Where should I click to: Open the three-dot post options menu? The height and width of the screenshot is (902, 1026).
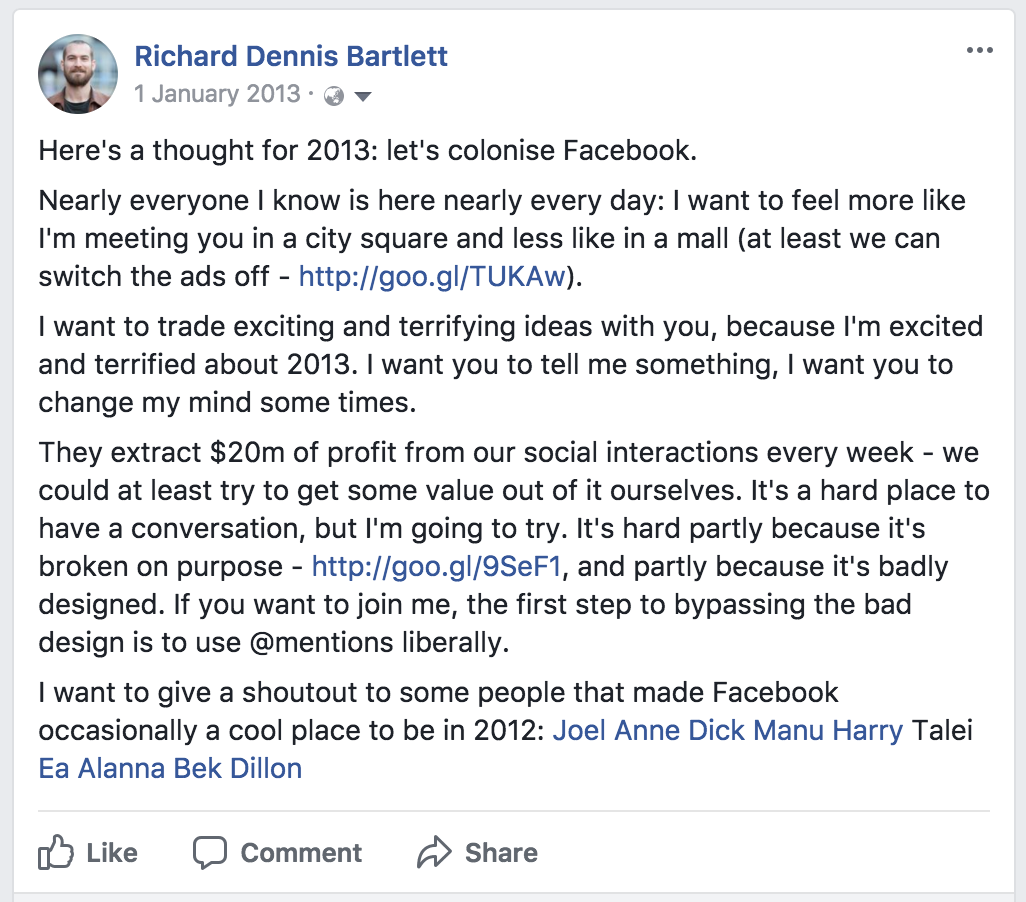tap(980, 52)
